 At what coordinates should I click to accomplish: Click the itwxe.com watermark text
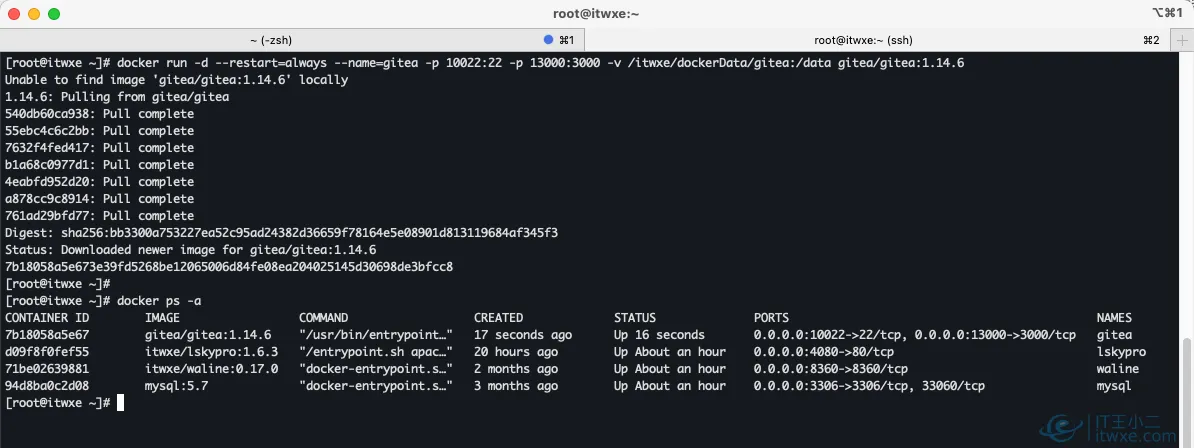pos(1152,436)
